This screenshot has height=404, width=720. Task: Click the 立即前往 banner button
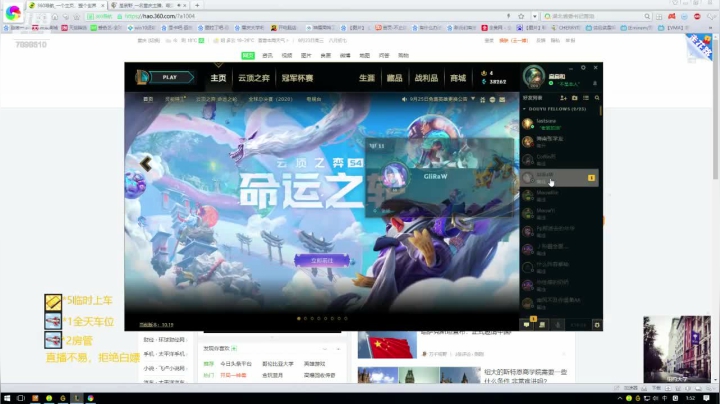pos(322,260)
